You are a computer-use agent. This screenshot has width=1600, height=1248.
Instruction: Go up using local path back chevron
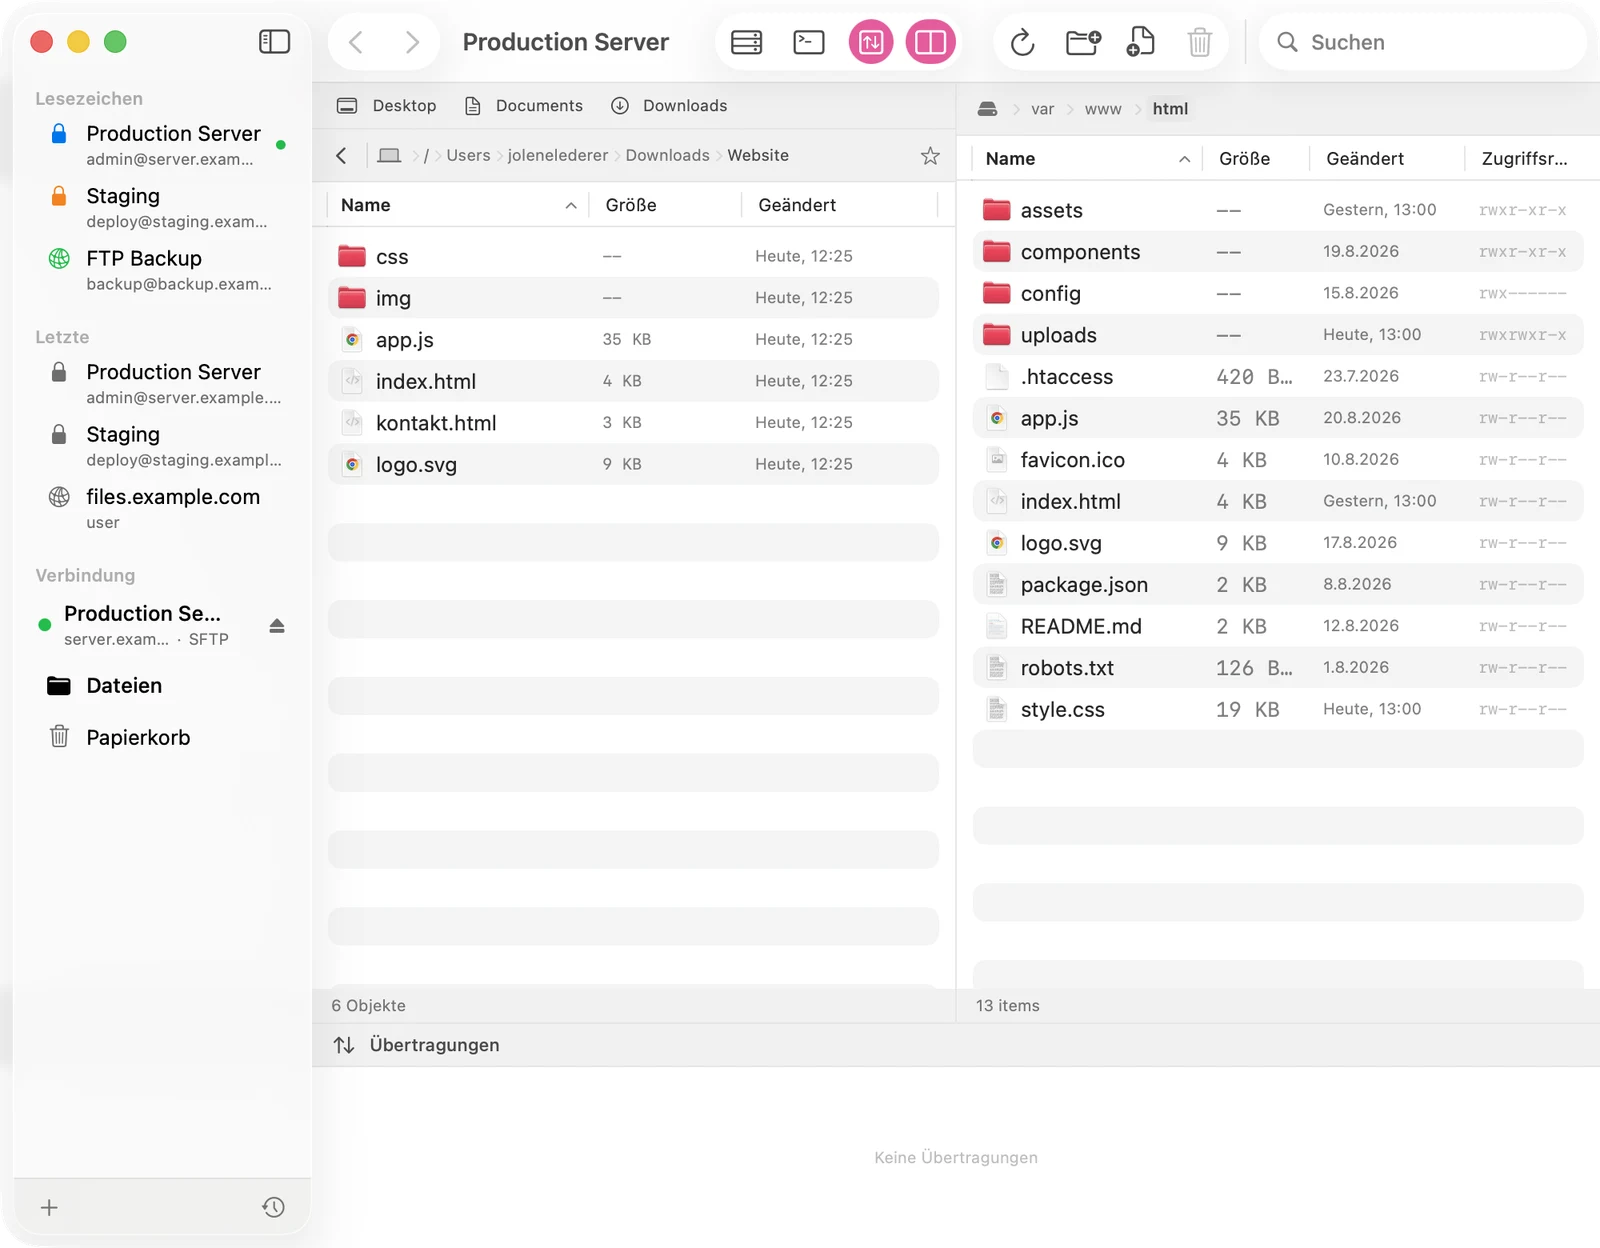click(x=342, y=155)
